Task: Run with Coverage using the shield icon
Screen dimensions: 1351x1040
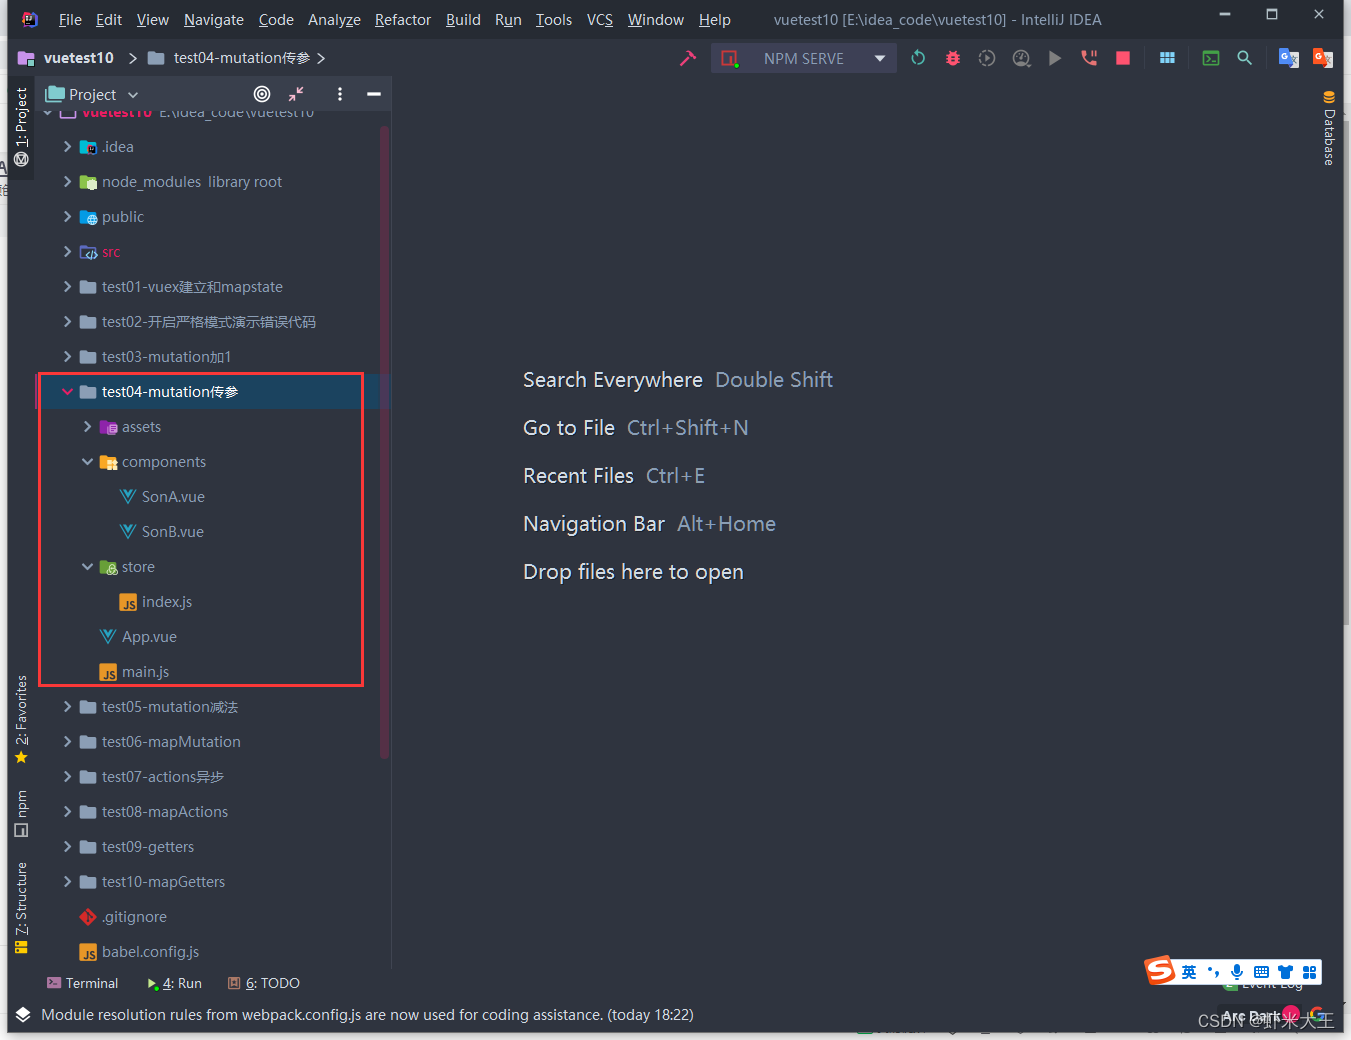Action: click(x=986, y=58)
